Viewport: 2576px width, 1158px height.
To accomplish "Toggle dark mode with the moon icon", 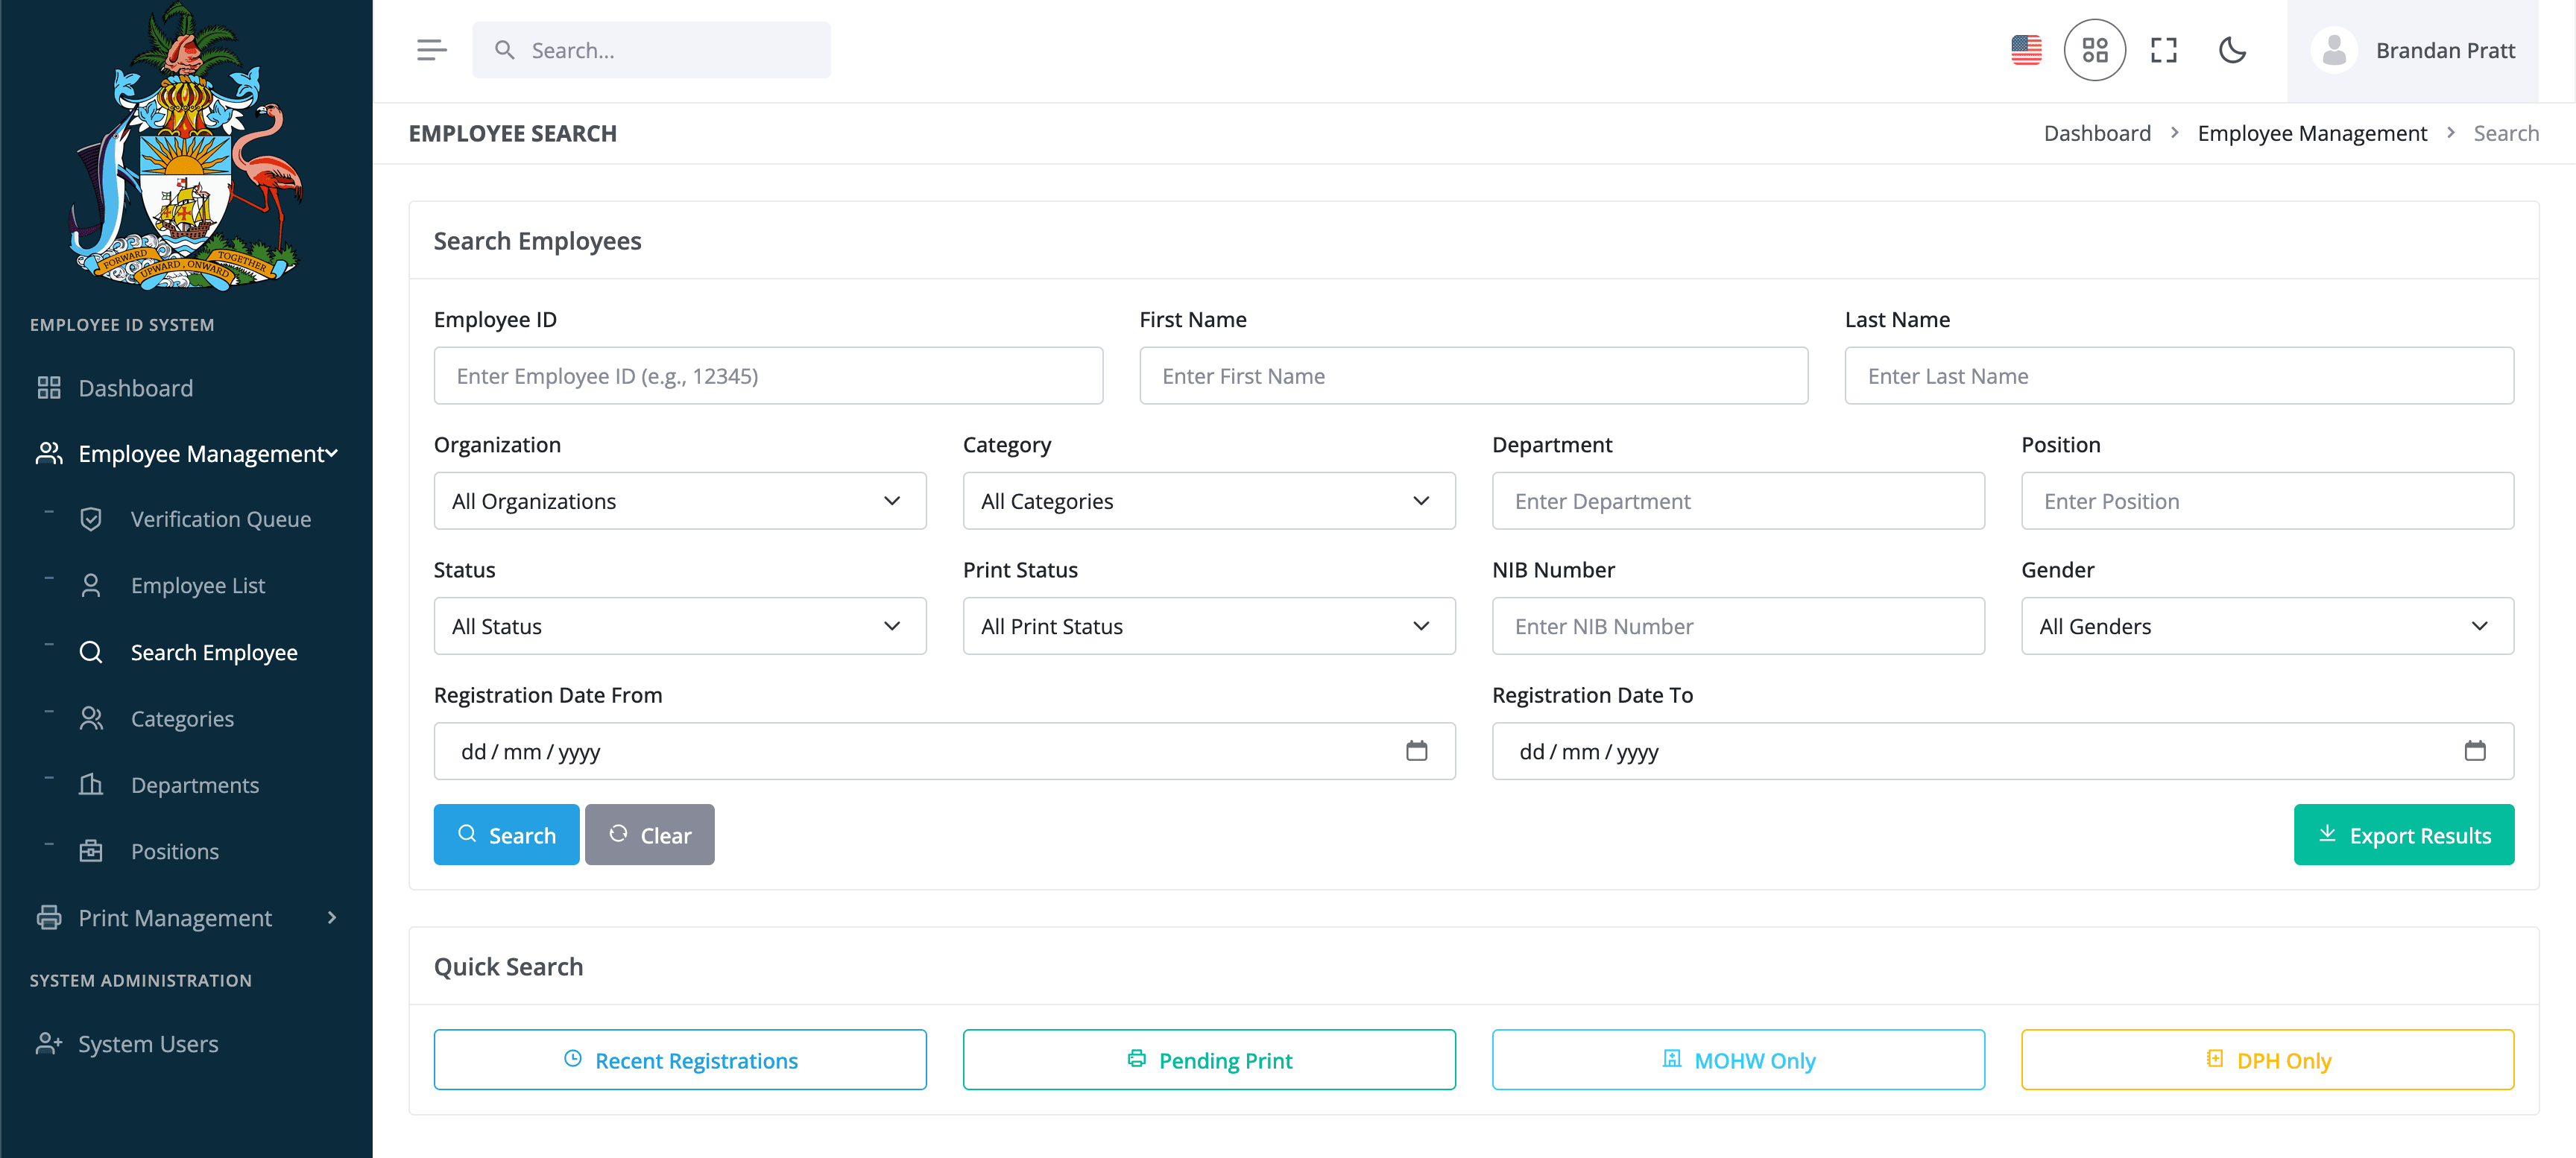I will [x=2233, y=49].
